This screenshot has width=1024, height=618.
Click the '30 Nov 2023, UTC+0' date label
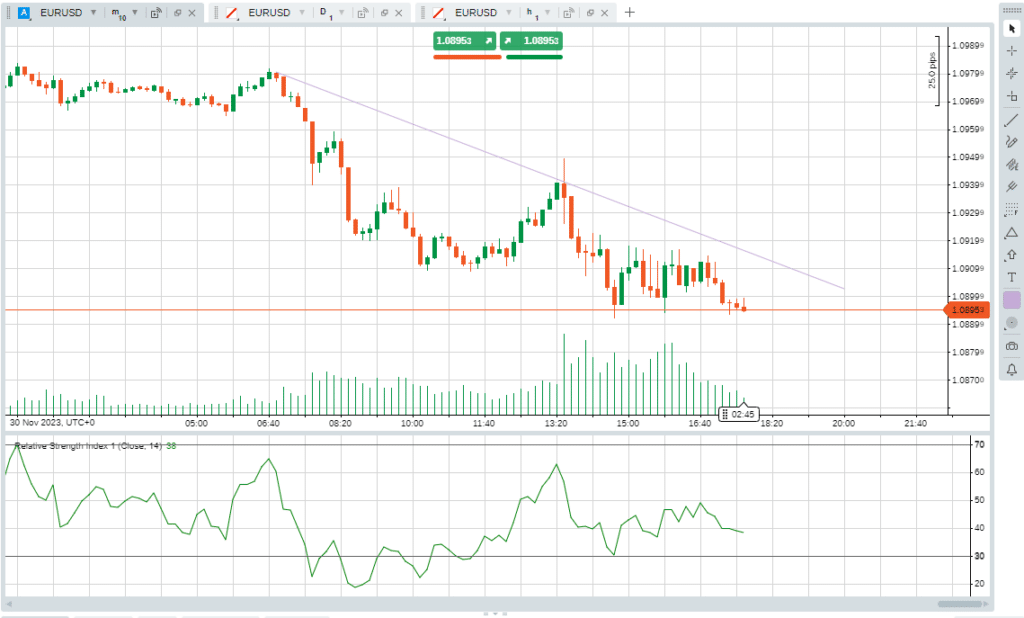point(52,423)
